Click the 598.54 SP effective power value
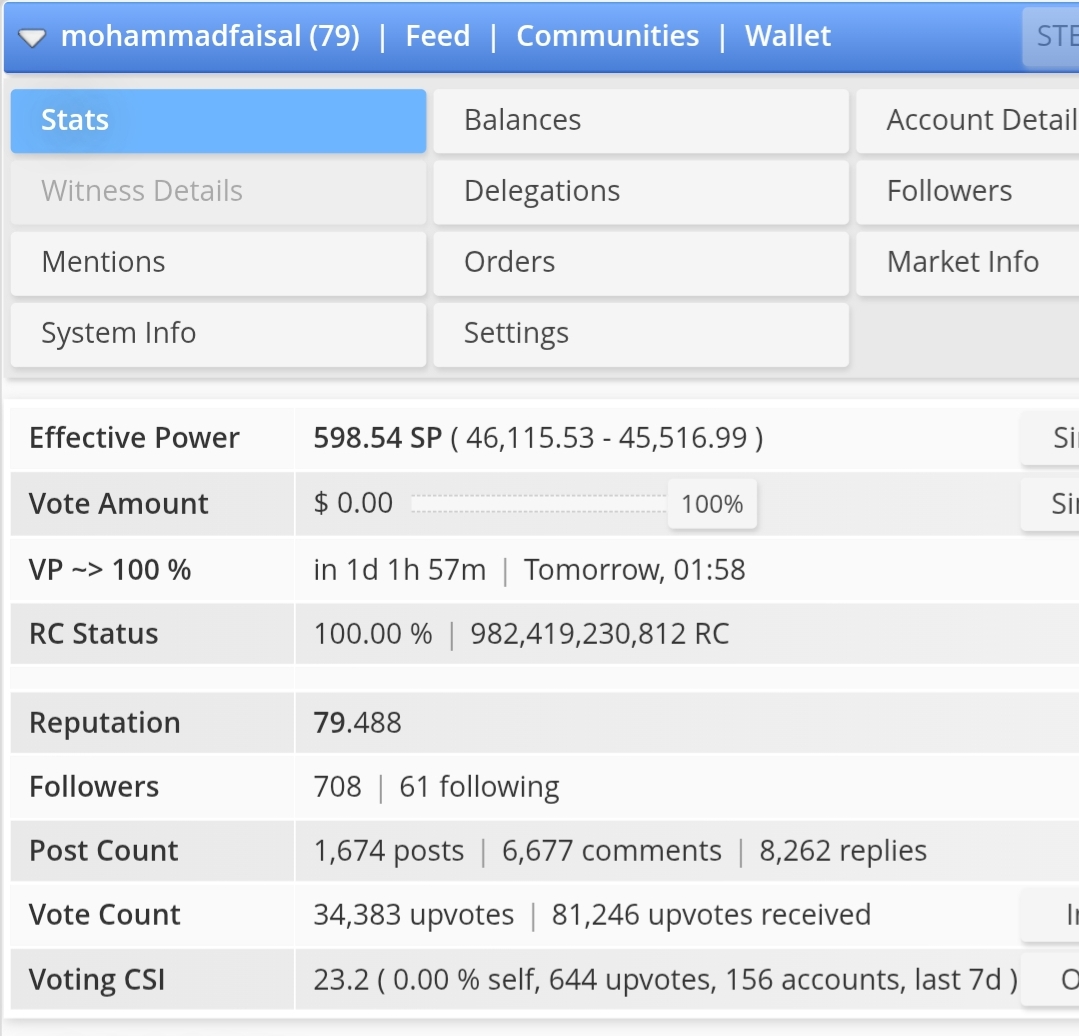 (x=378, y=438)
